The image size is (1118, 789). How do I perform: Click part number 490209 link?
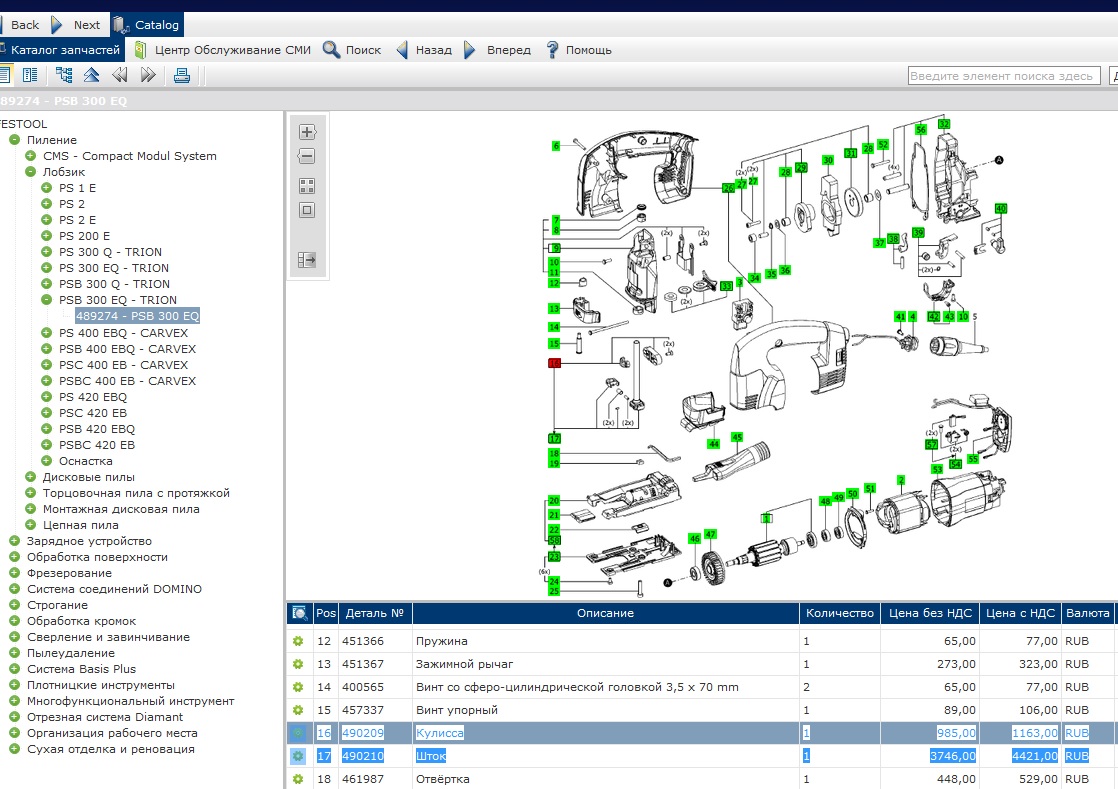pyautogui.click(x=363, y=733)
